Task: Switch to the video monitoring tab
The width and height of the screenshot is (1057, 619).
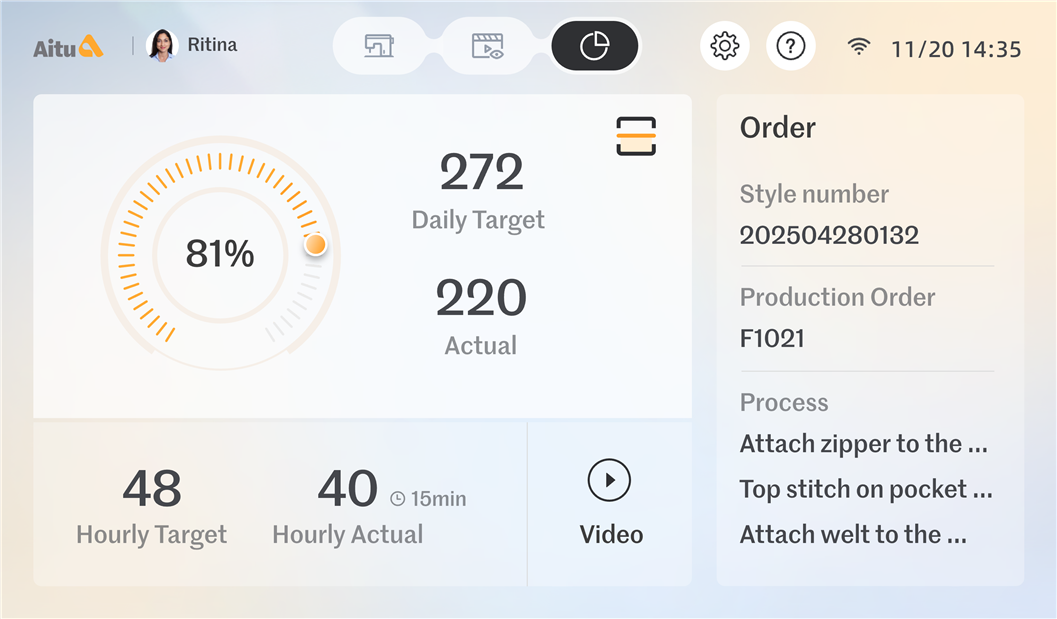Action: (487, 46)
